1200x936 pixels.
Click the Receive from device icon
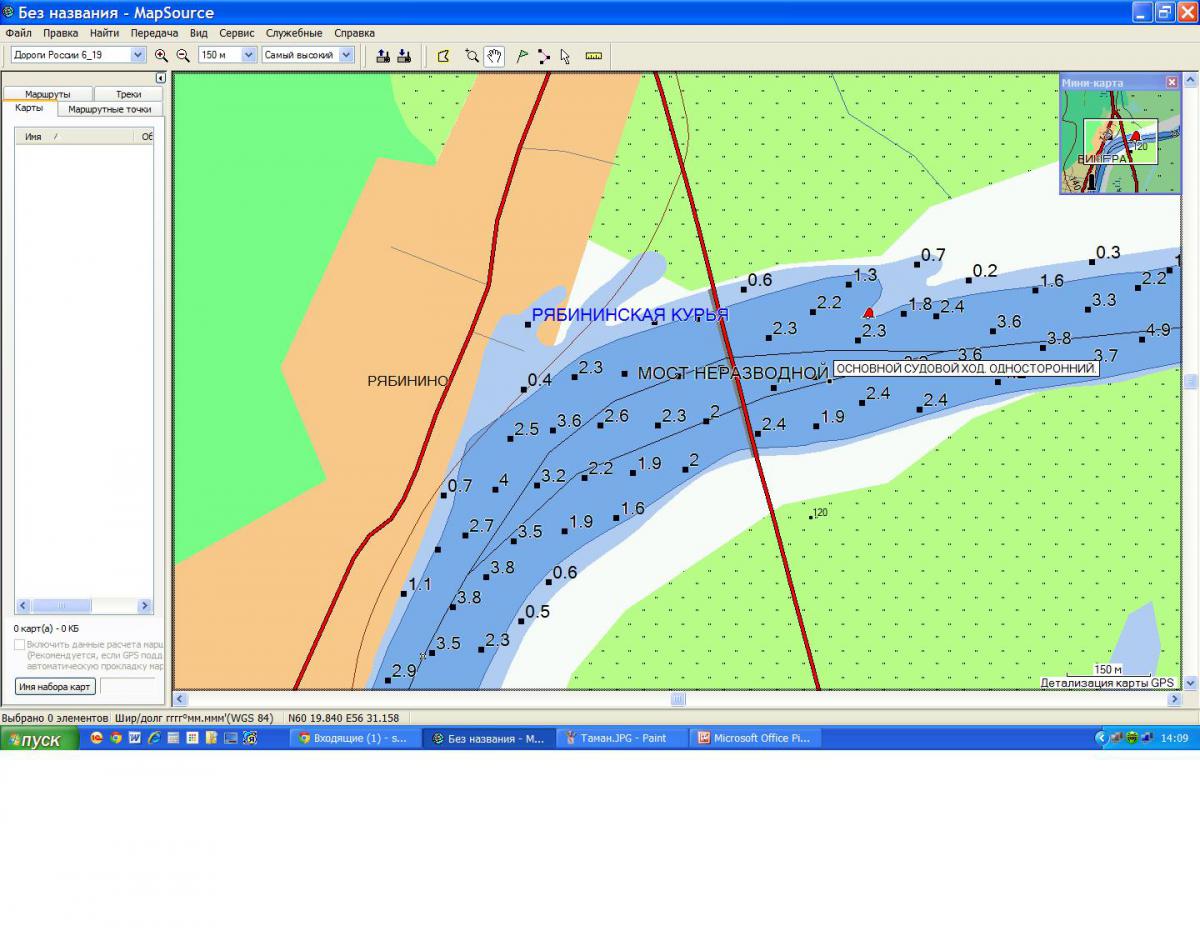click(x=404, y=56)
